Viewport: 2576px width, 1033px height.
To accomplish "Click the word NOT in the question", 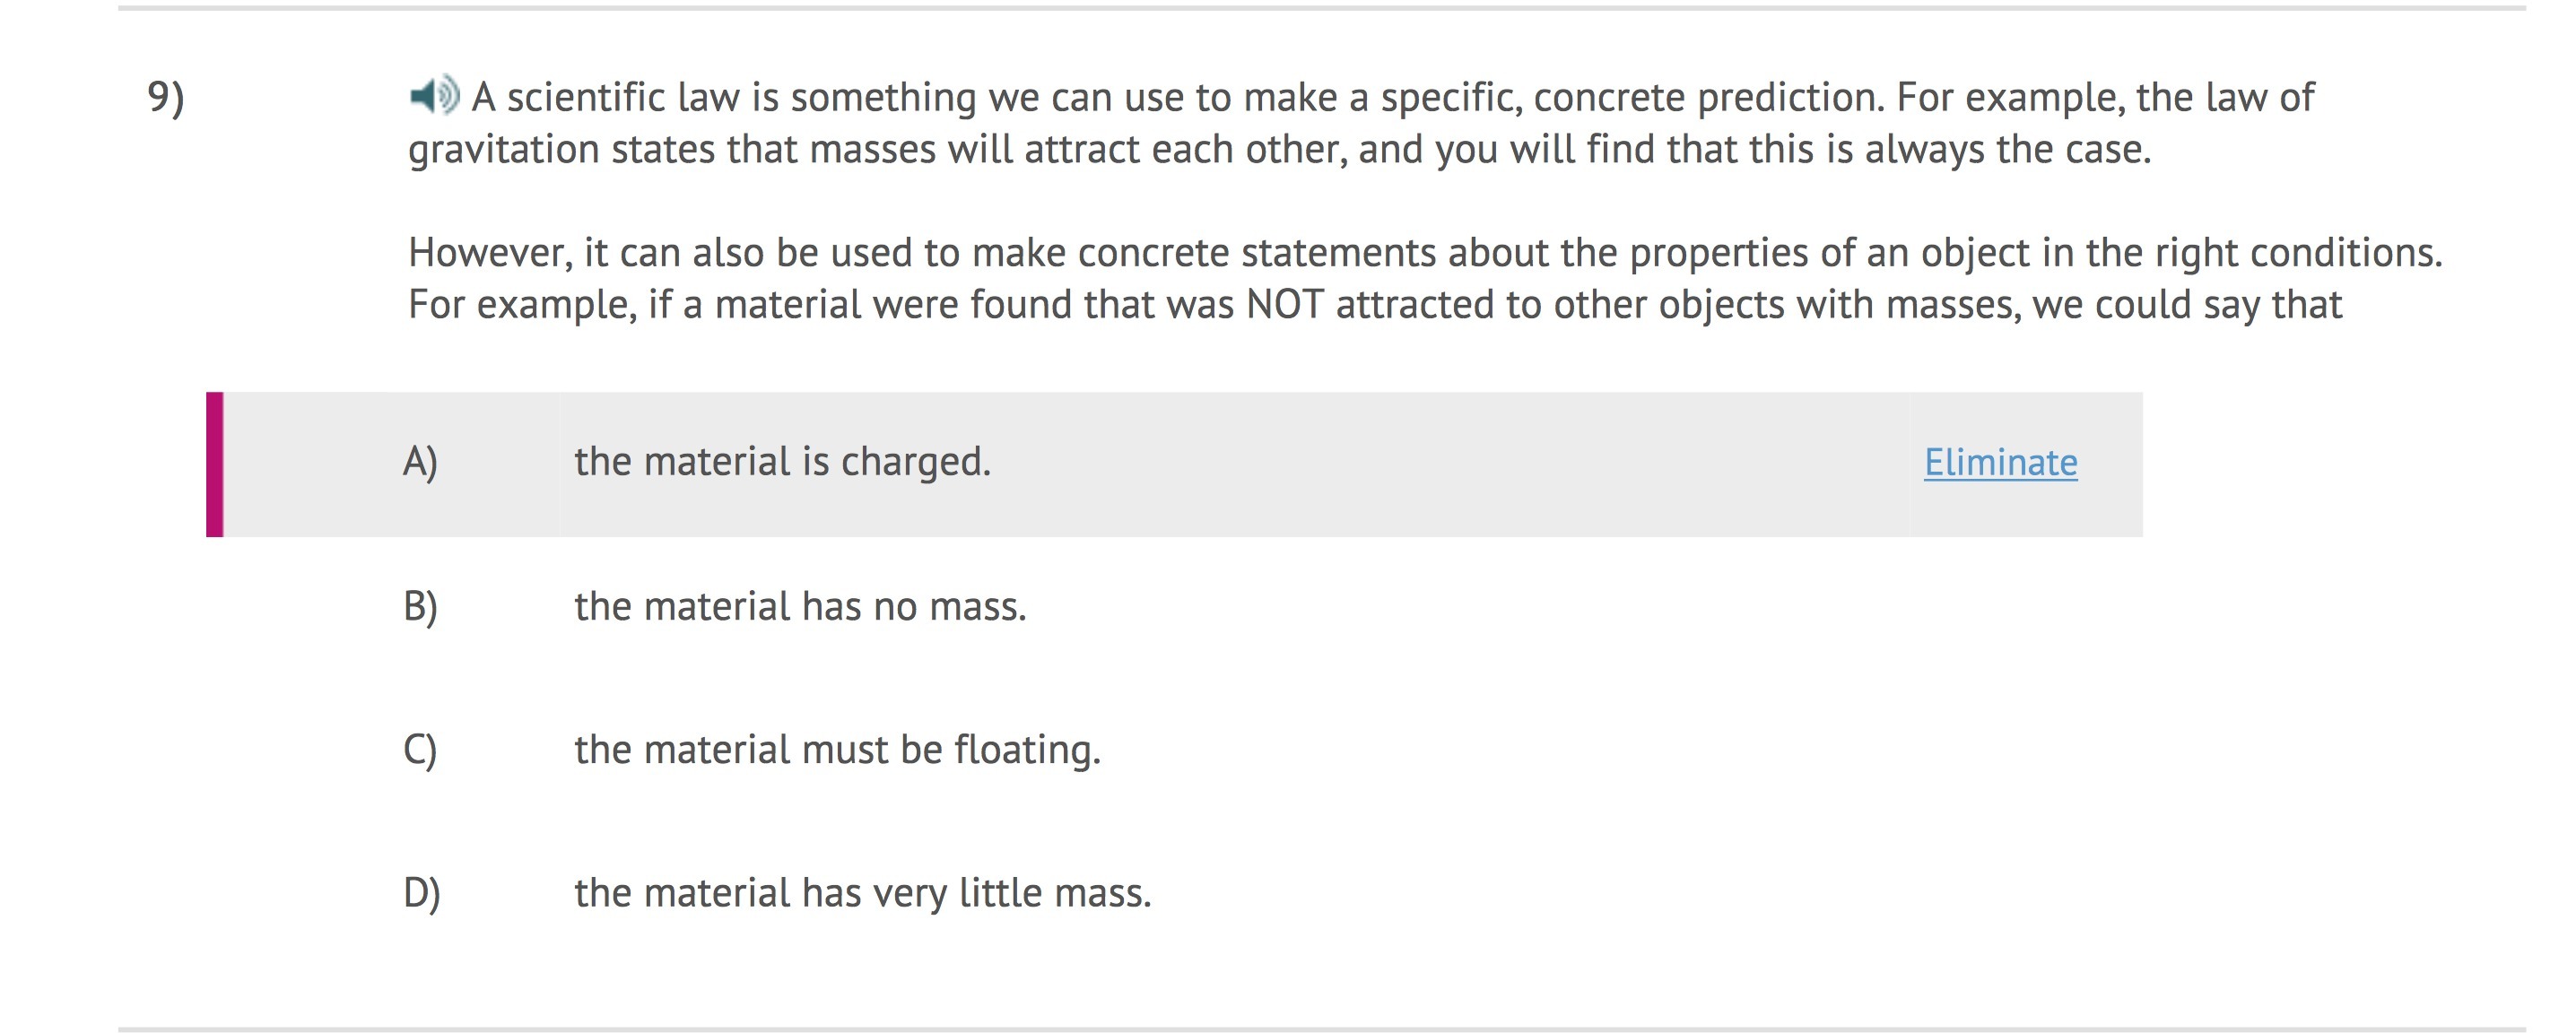I will (x=1284, y=304).
